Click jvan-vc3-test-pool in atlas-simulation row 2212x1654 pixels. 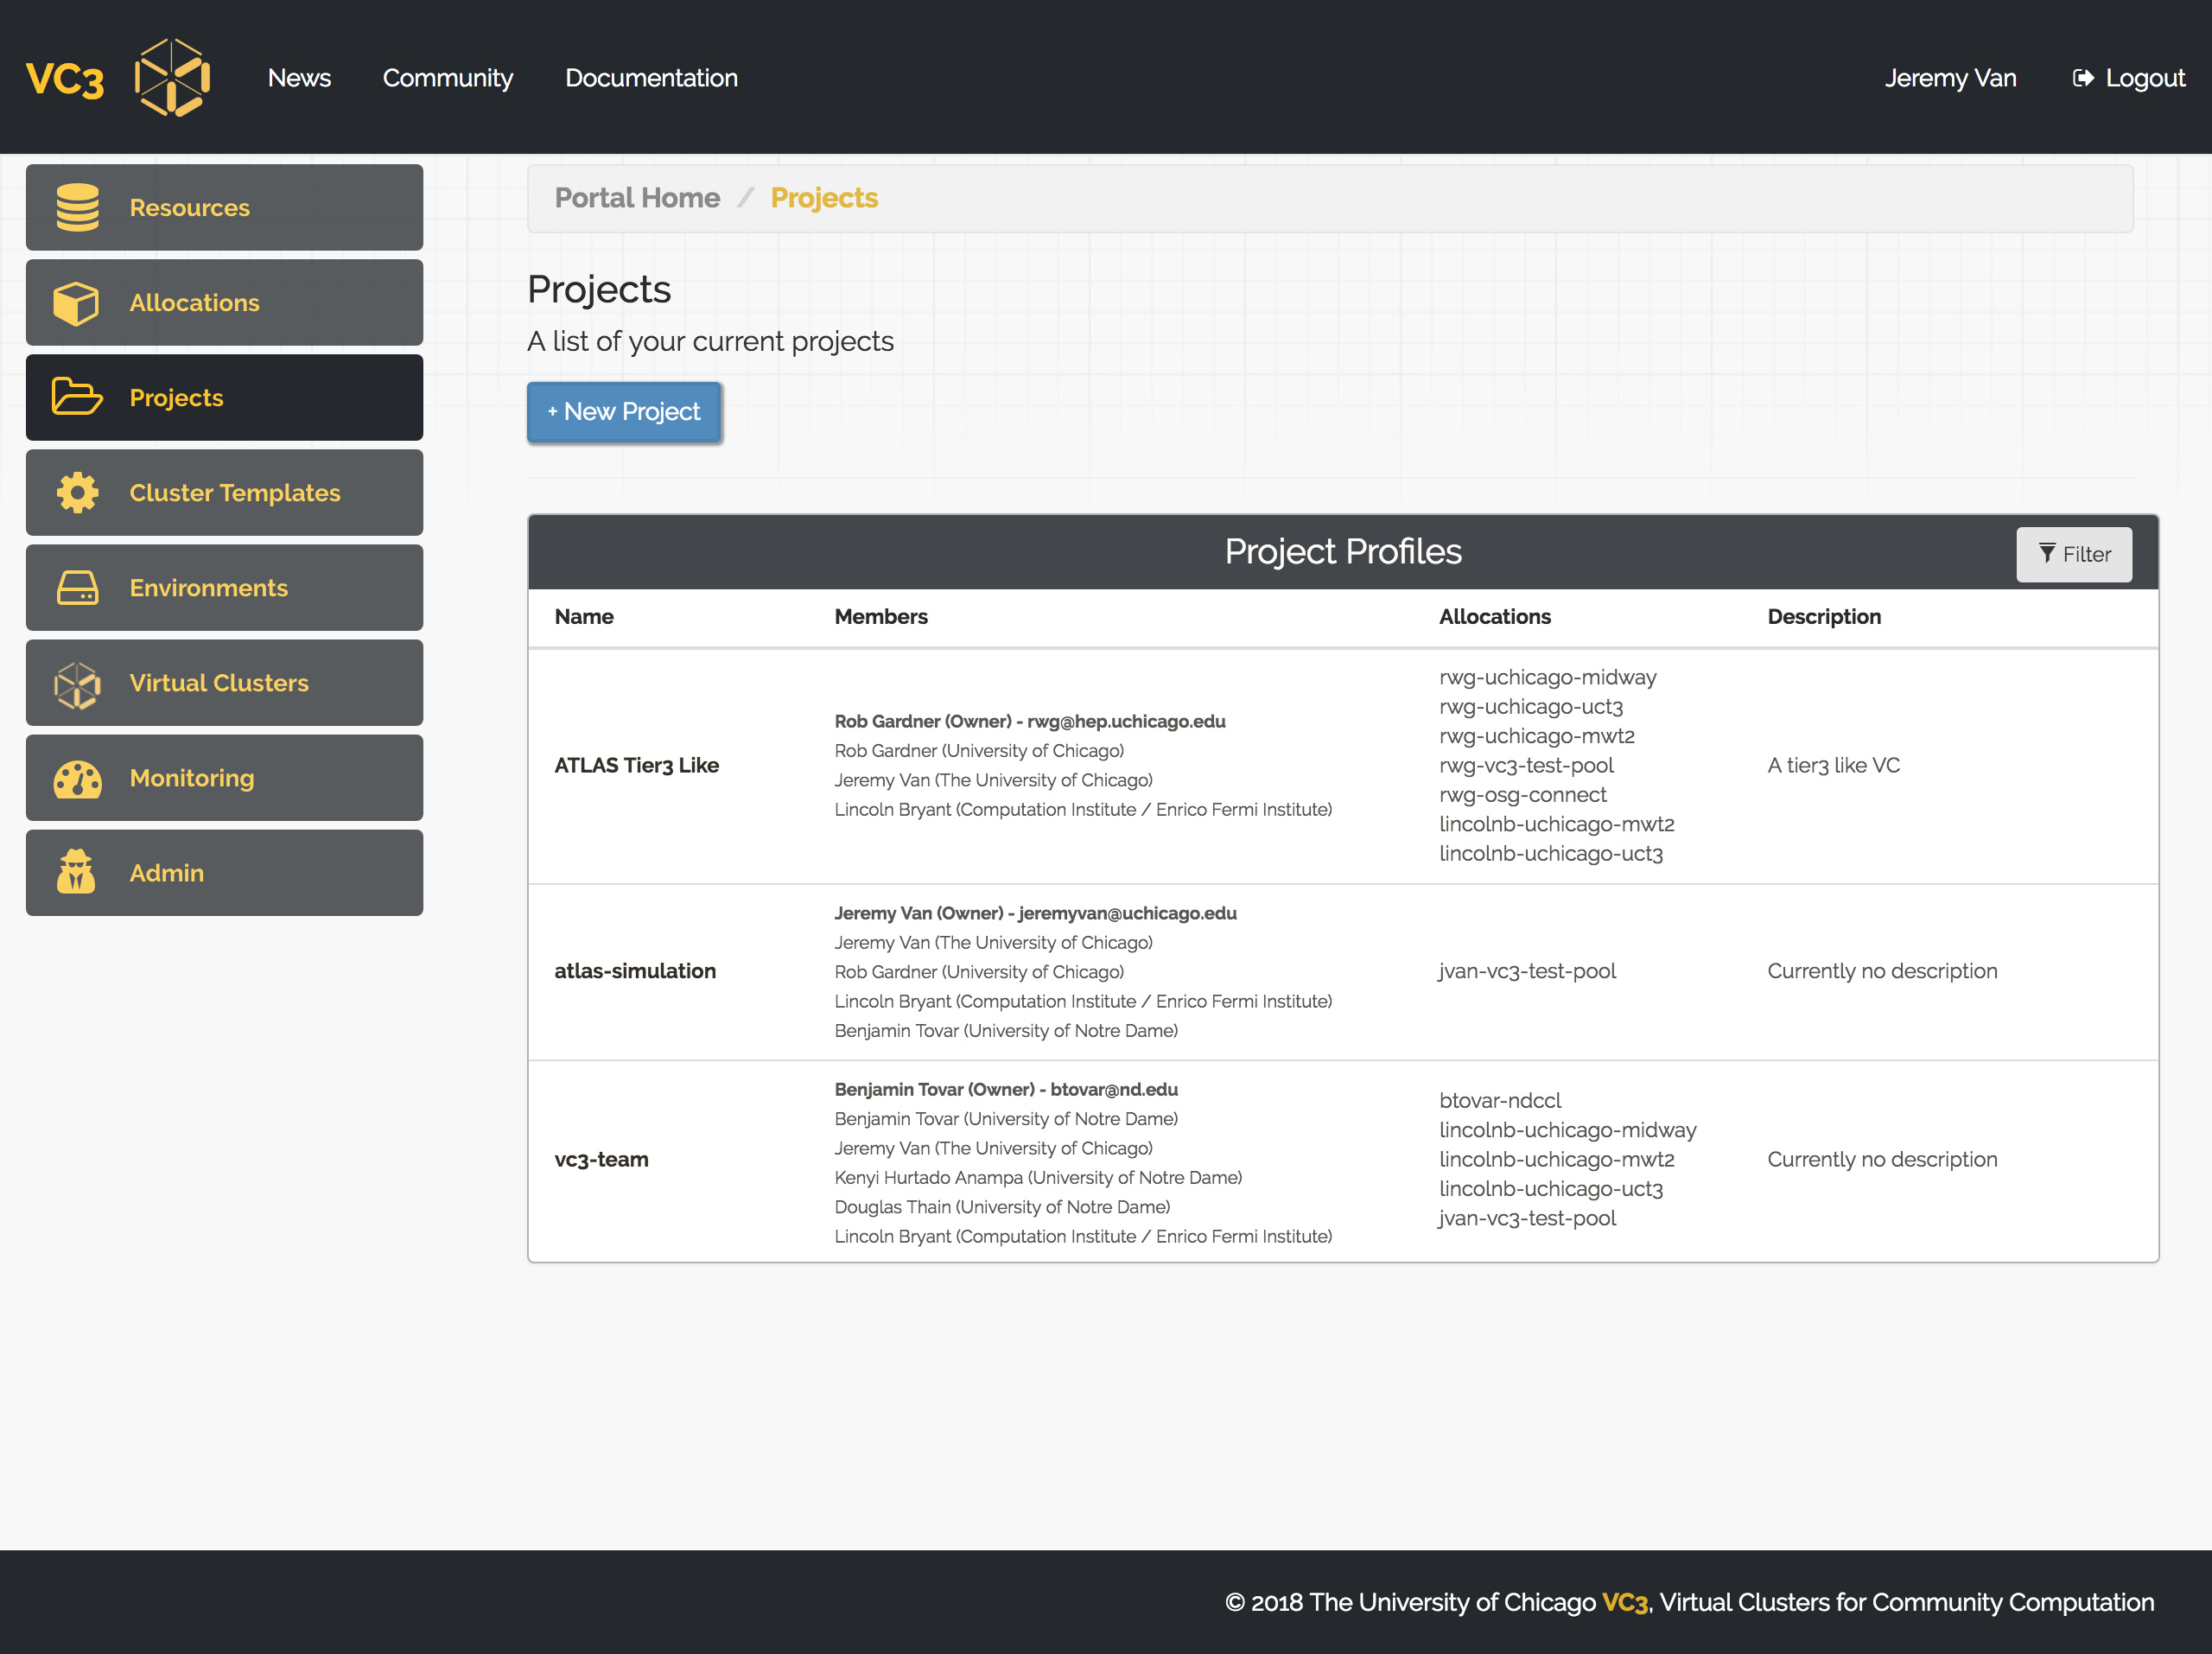click(1526, 971)
